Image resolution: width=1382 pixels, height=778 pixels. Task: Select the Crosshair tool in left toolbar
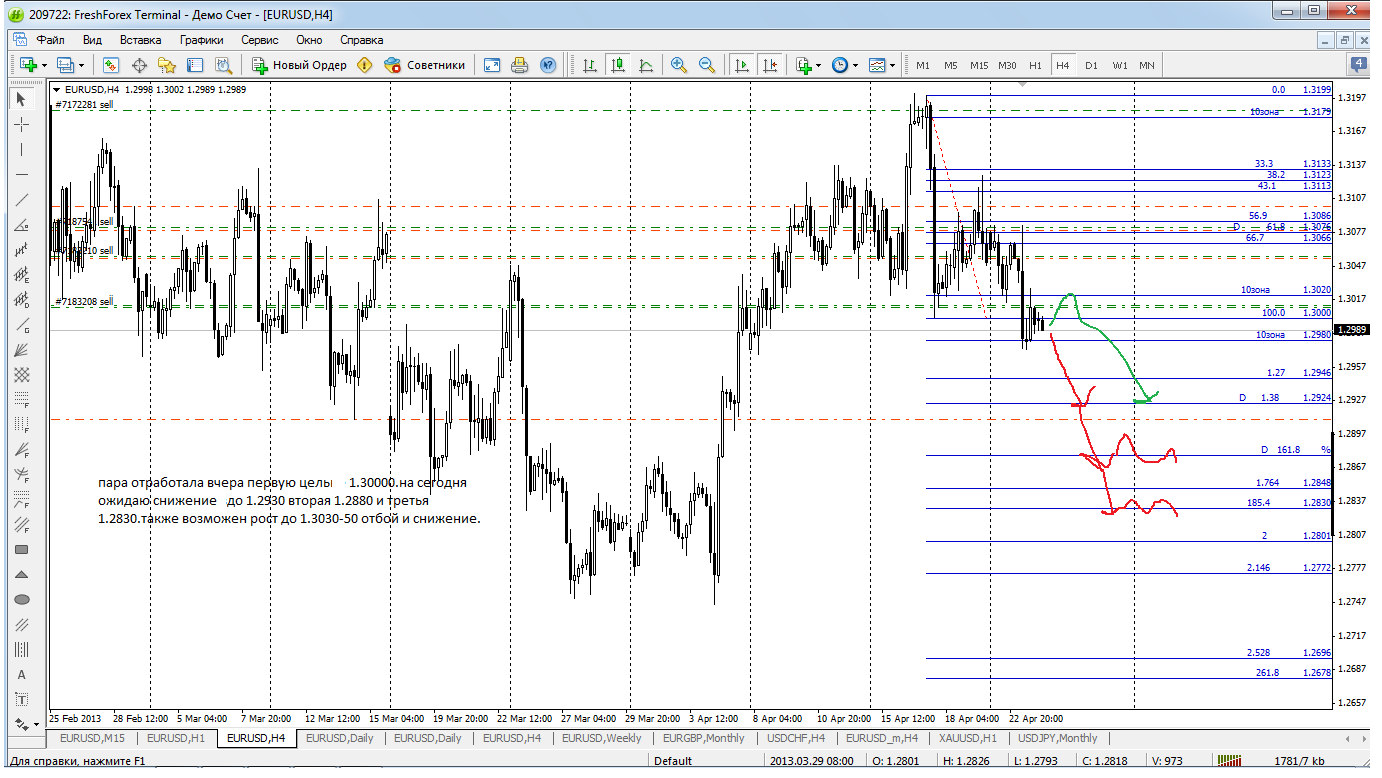pyautogui.click(x=22, y=124)
